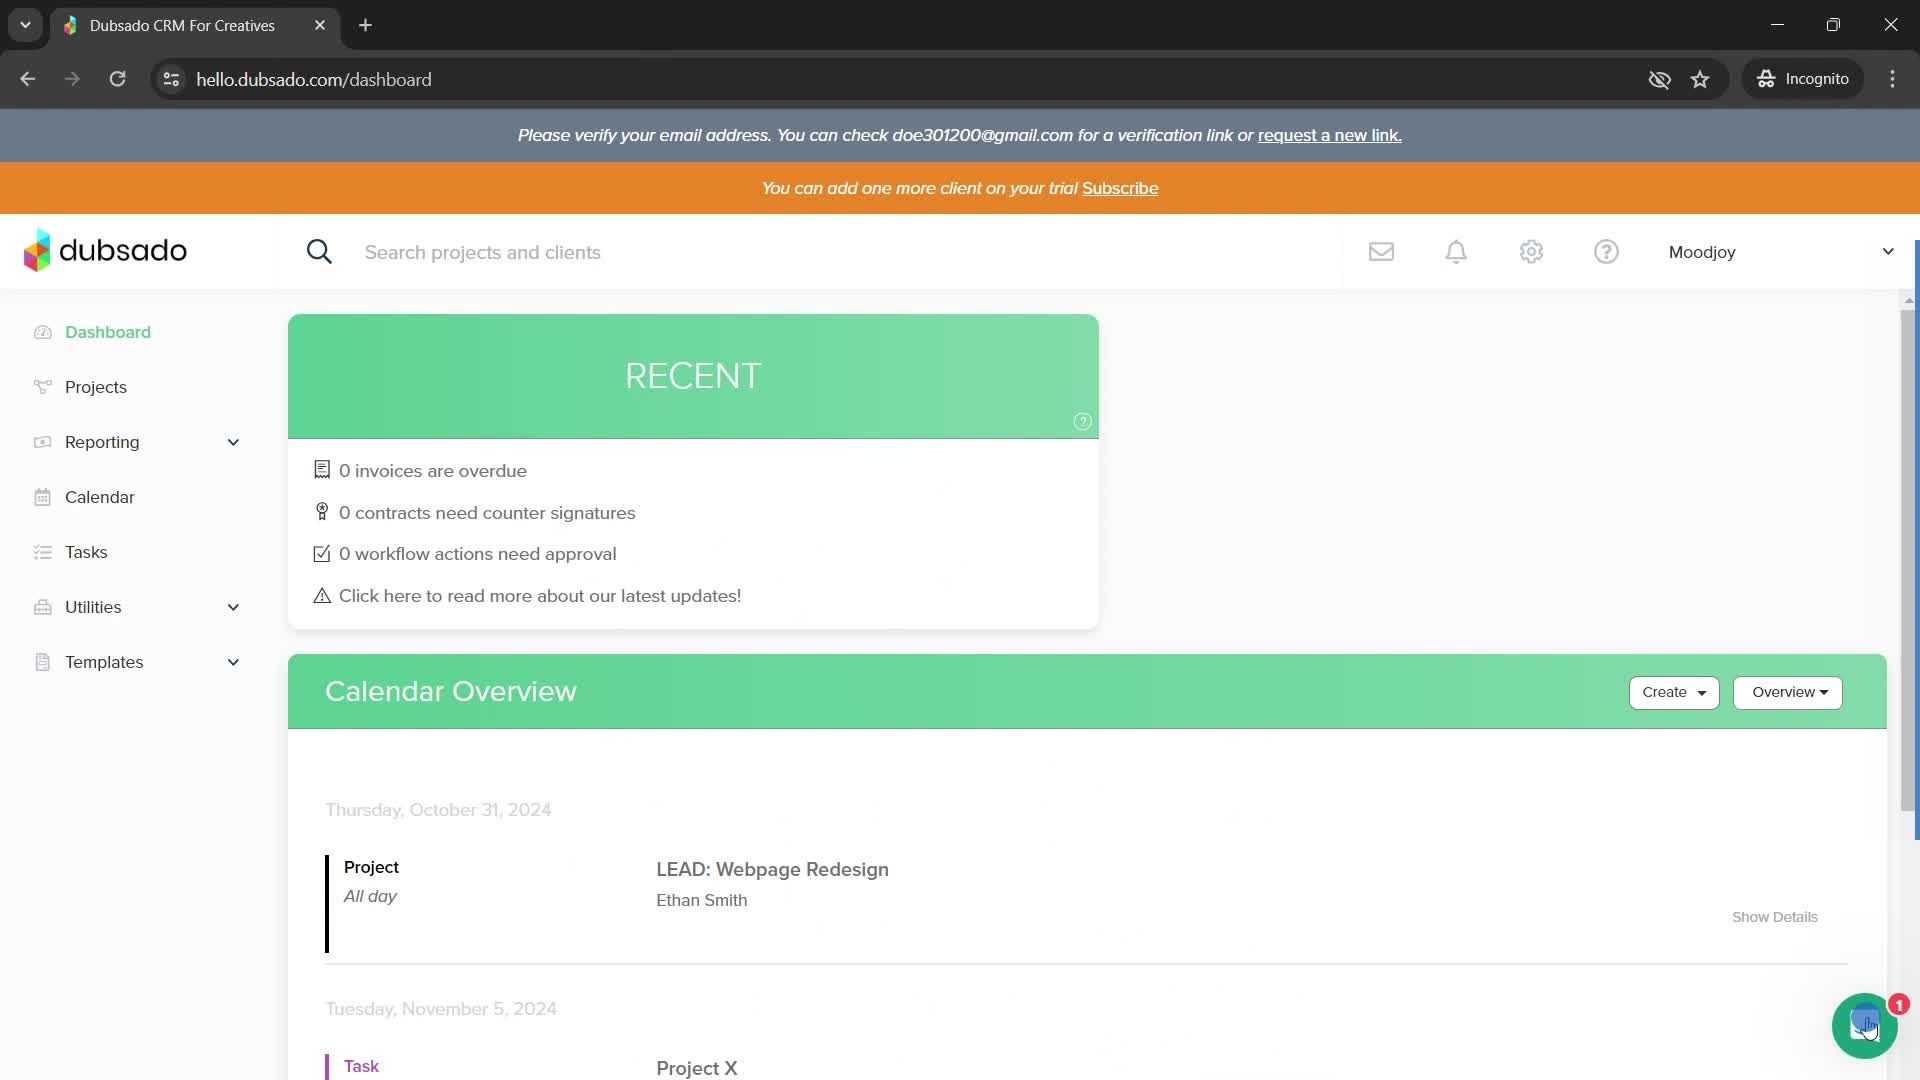This screenshot has width=1920, height=1080.
Task: Click the workflow approval checkmark icon
Action: pyautogui.click(x=322, y=554)
